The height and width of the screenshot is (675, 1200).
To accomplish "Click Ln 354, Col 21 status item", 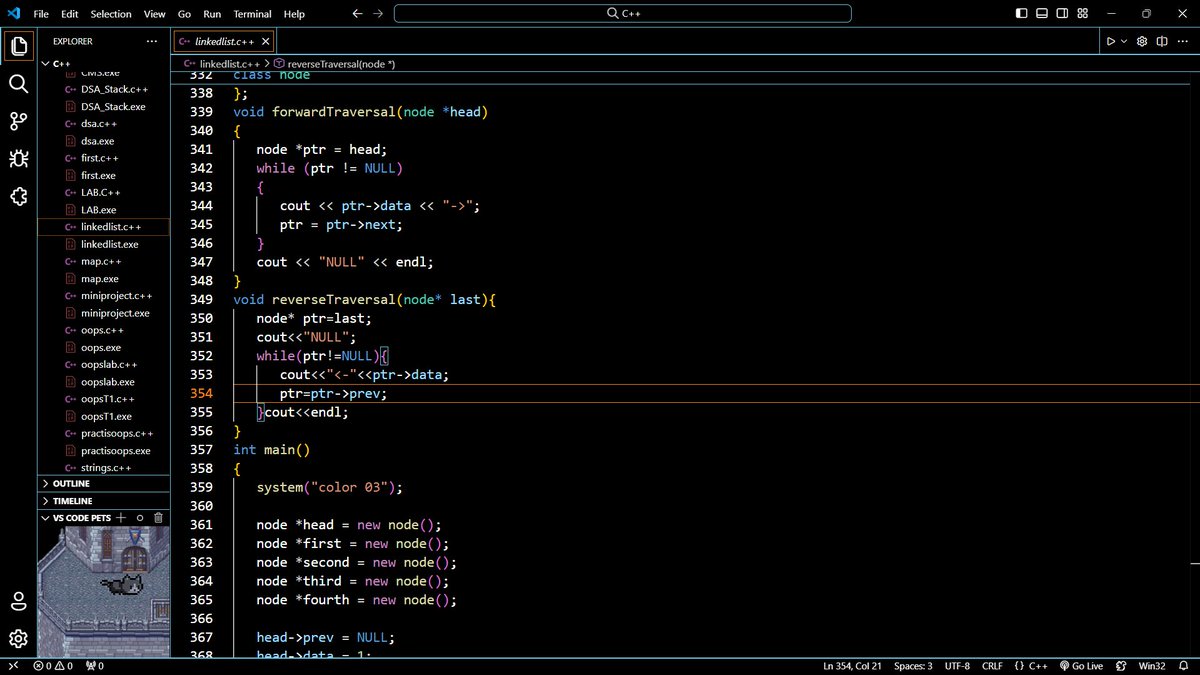I will (x=850, y=666).
